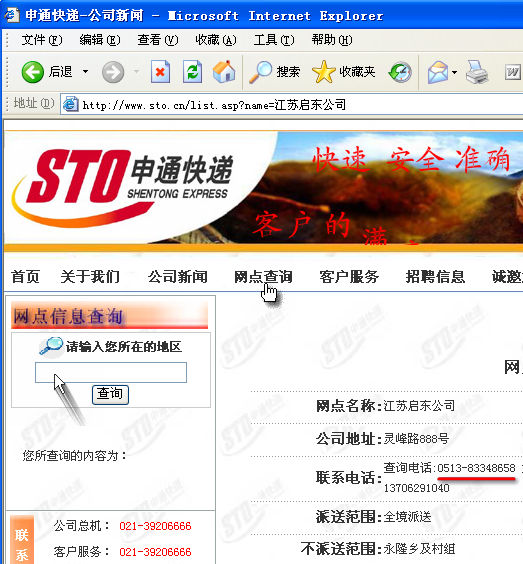Click the address bar URL field
This screenshot has width=523, height=564.
point(291,105)
